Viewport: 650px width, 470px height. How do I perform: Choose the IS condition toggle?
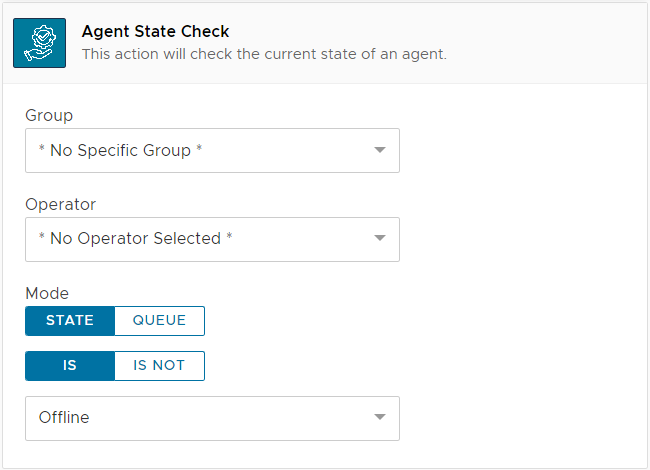pos(70,366)
